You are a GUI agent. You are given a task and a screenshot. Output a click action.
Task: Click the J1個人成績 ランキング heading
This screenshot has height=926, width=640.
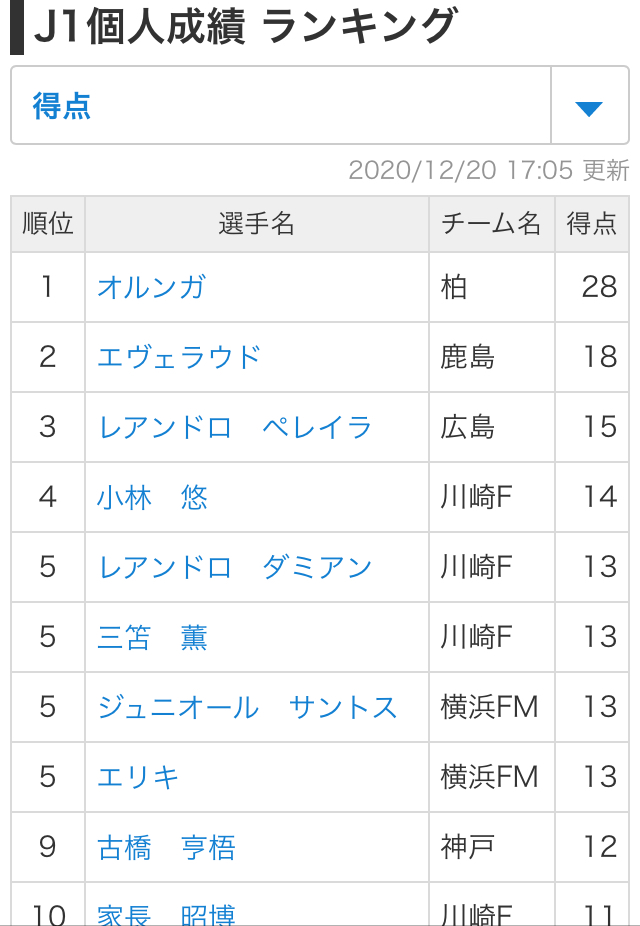point(246,27)
